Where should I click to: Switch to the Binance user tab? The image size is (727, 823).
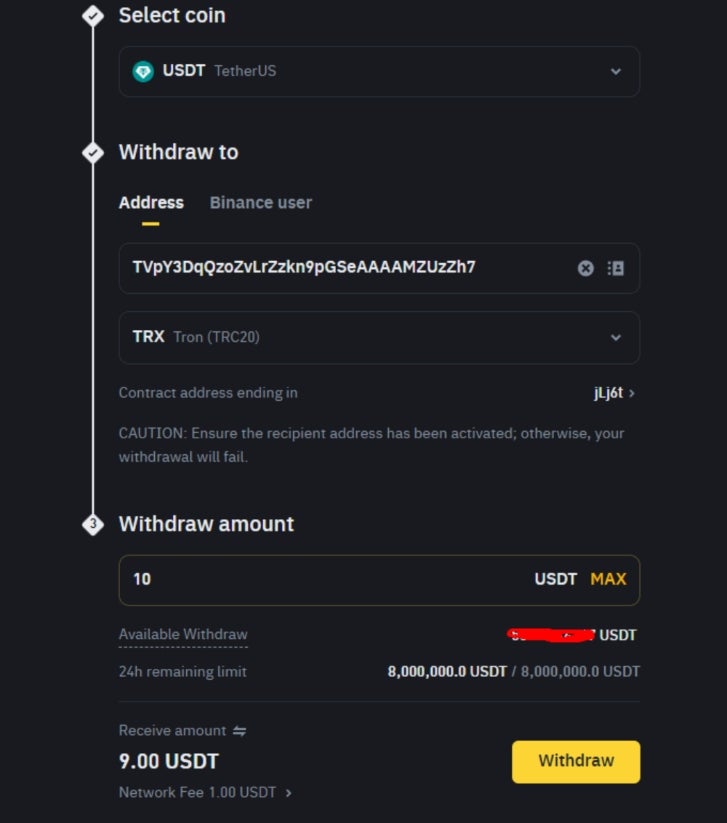[260, 203]
